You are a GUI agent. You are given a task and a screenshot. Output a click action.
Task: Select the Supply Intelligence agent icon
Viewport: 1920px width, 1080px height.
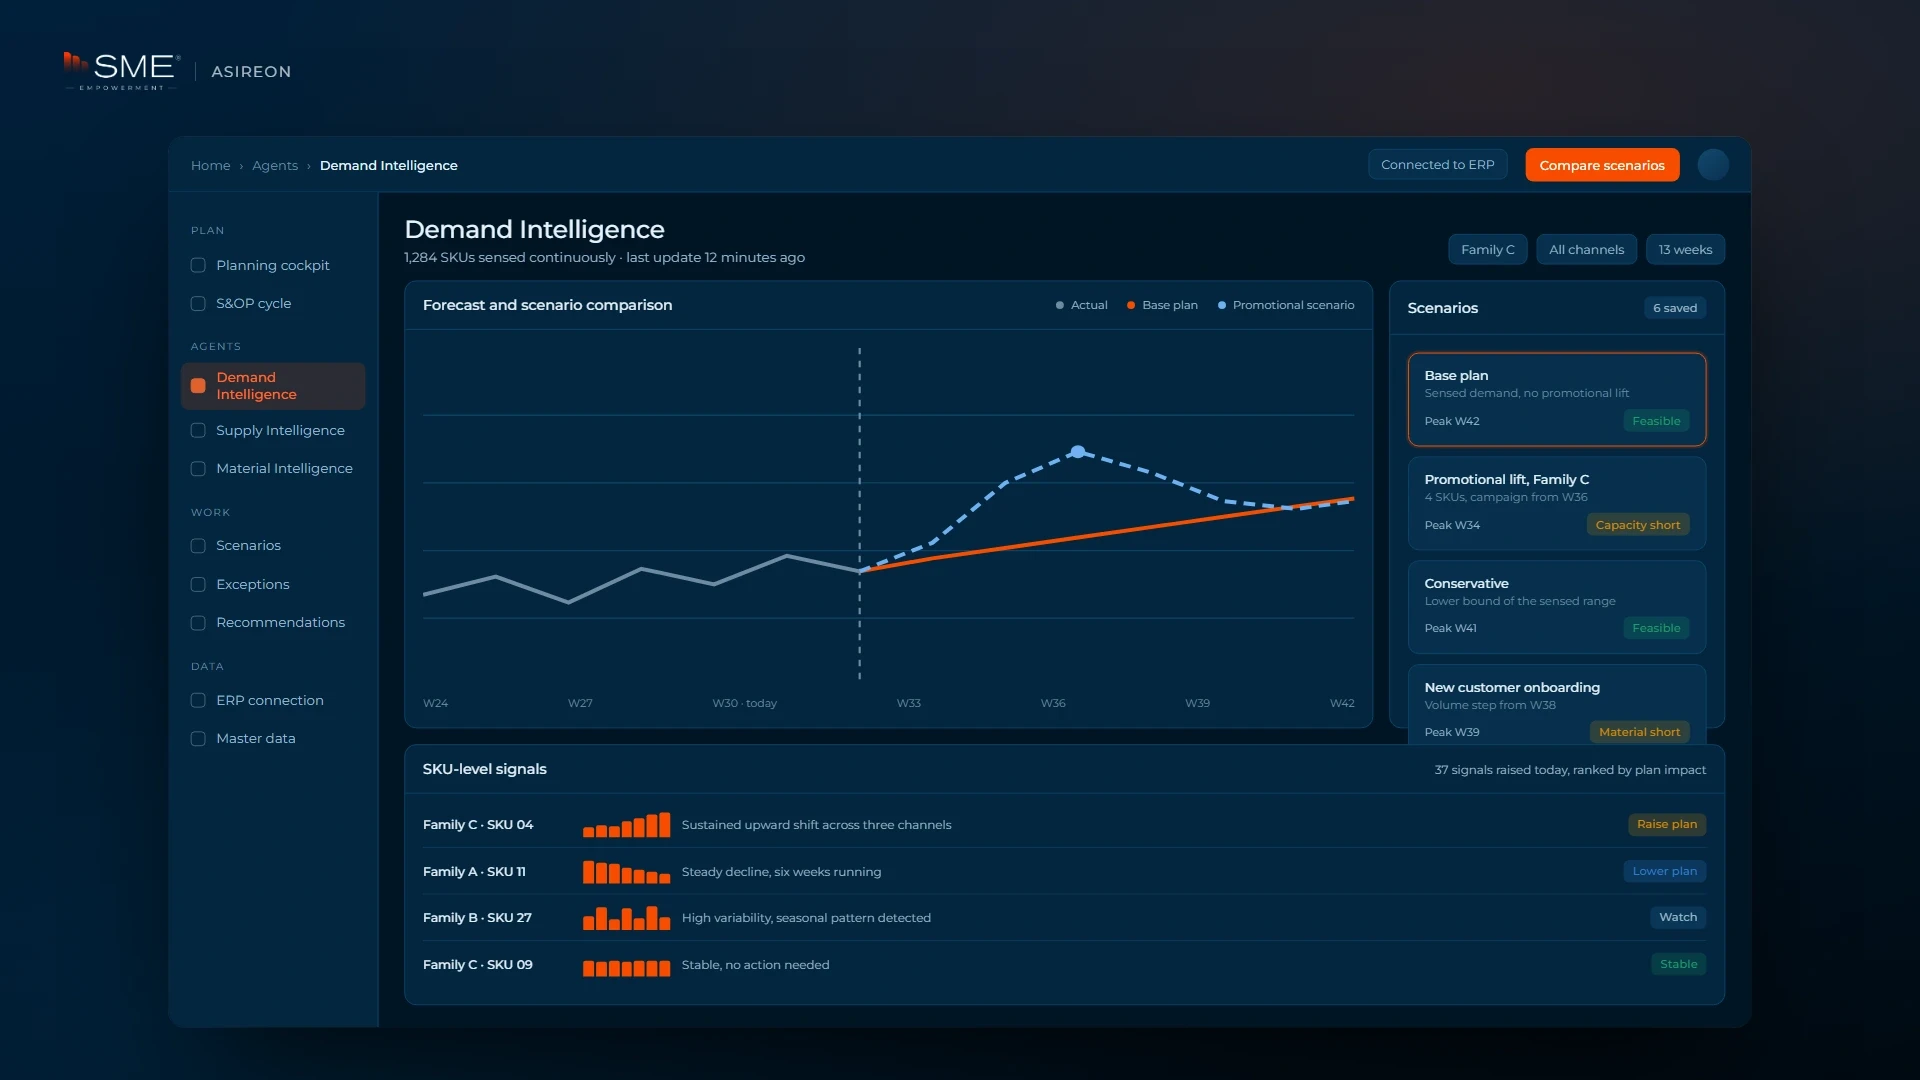click(198, 430)
